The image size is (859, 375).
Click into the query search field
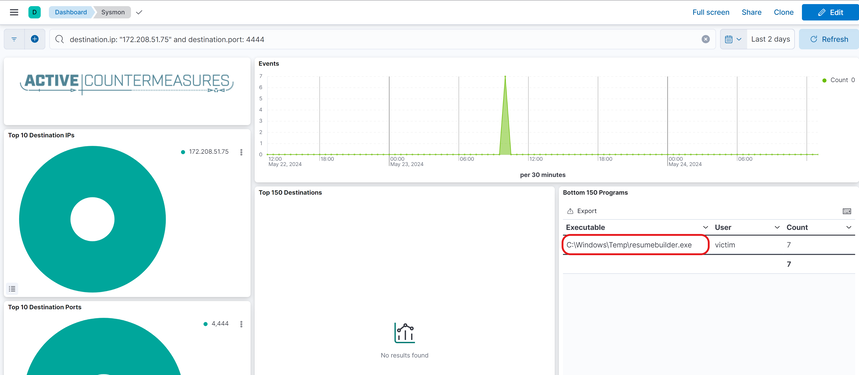tap(382, 39)
